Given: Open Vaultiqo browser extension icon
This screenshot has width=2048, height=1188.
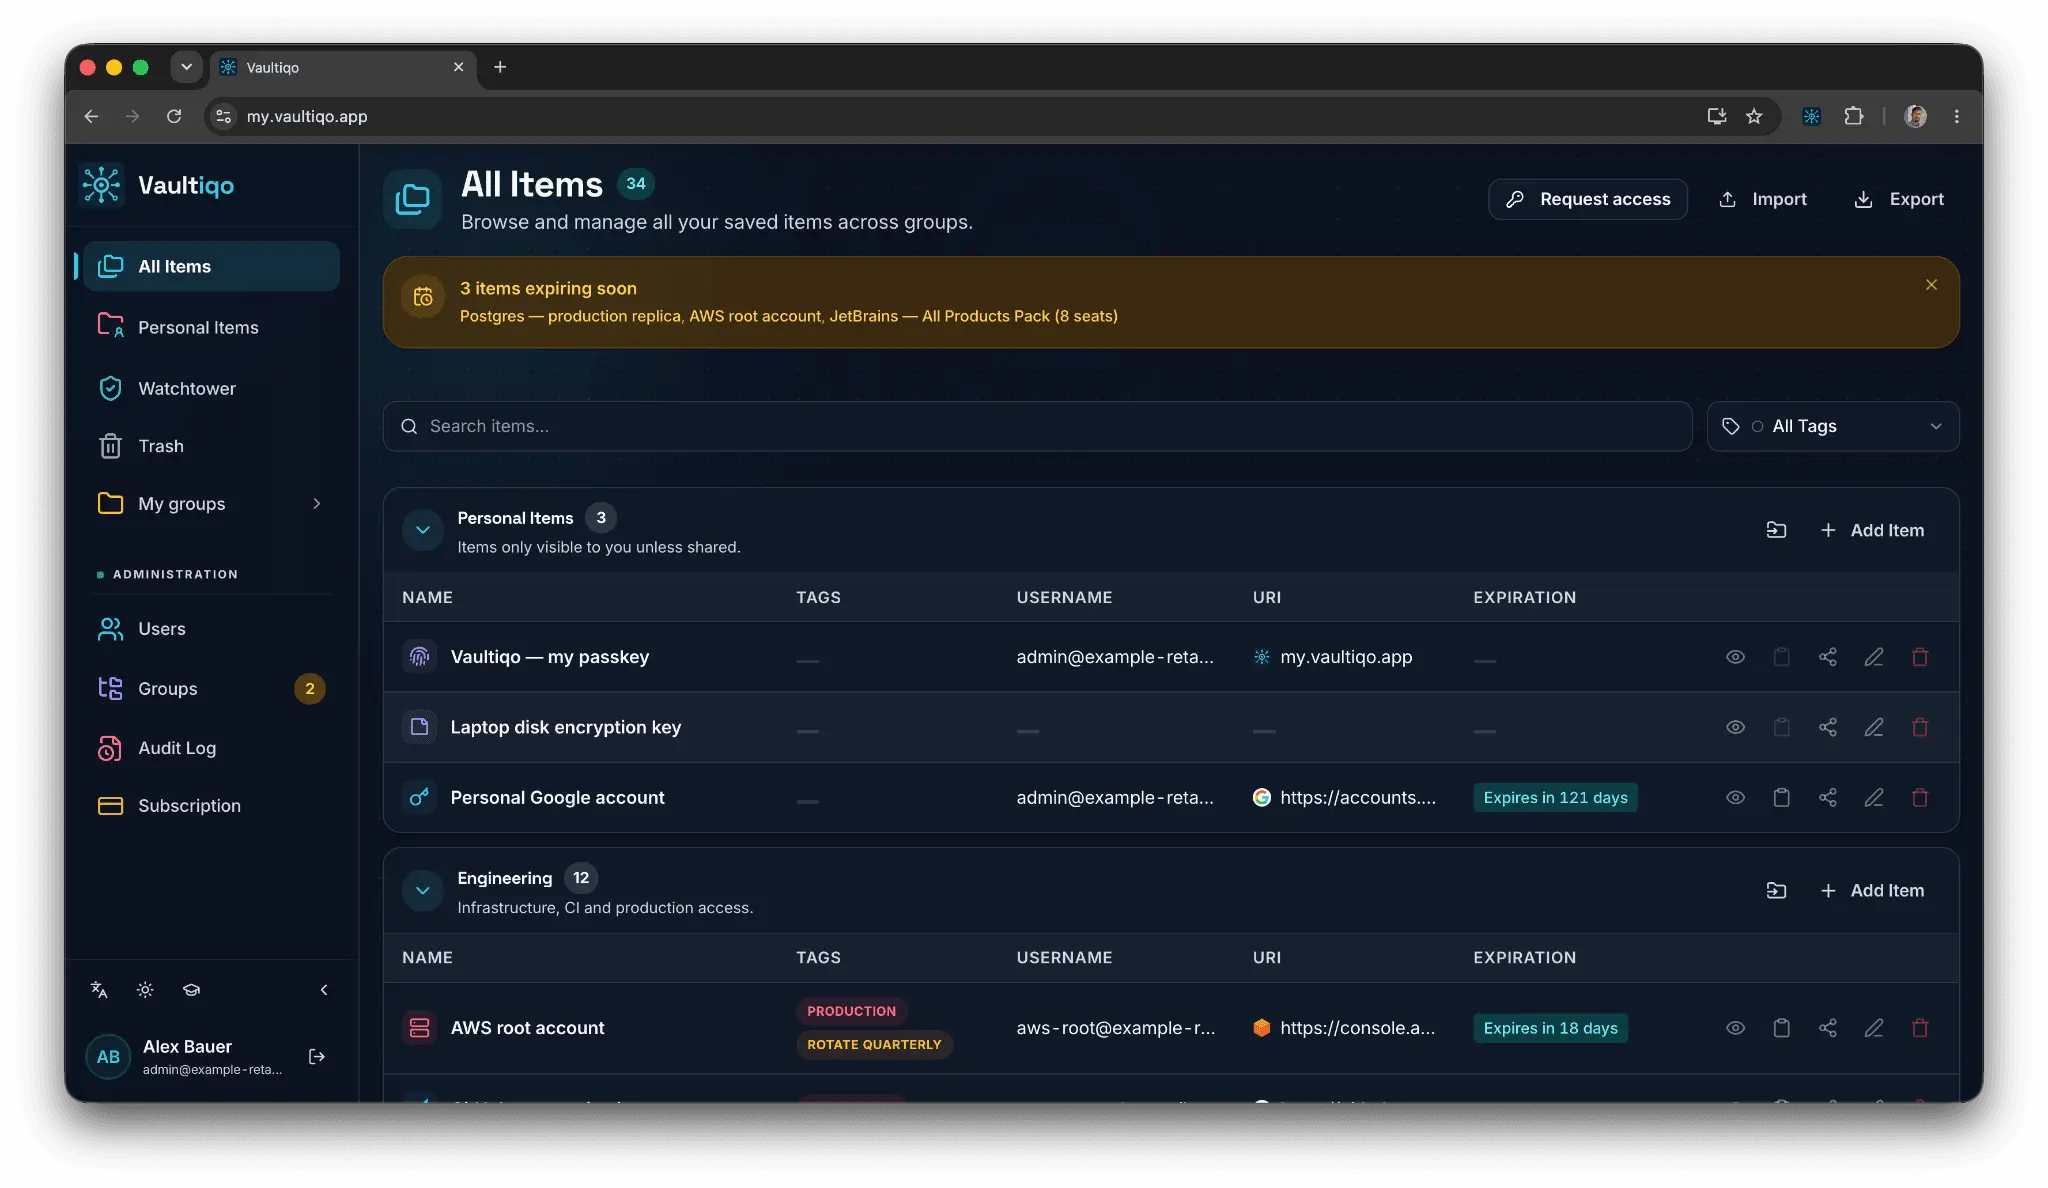Looking at the screenshot, I should [x=1811, y=116].
